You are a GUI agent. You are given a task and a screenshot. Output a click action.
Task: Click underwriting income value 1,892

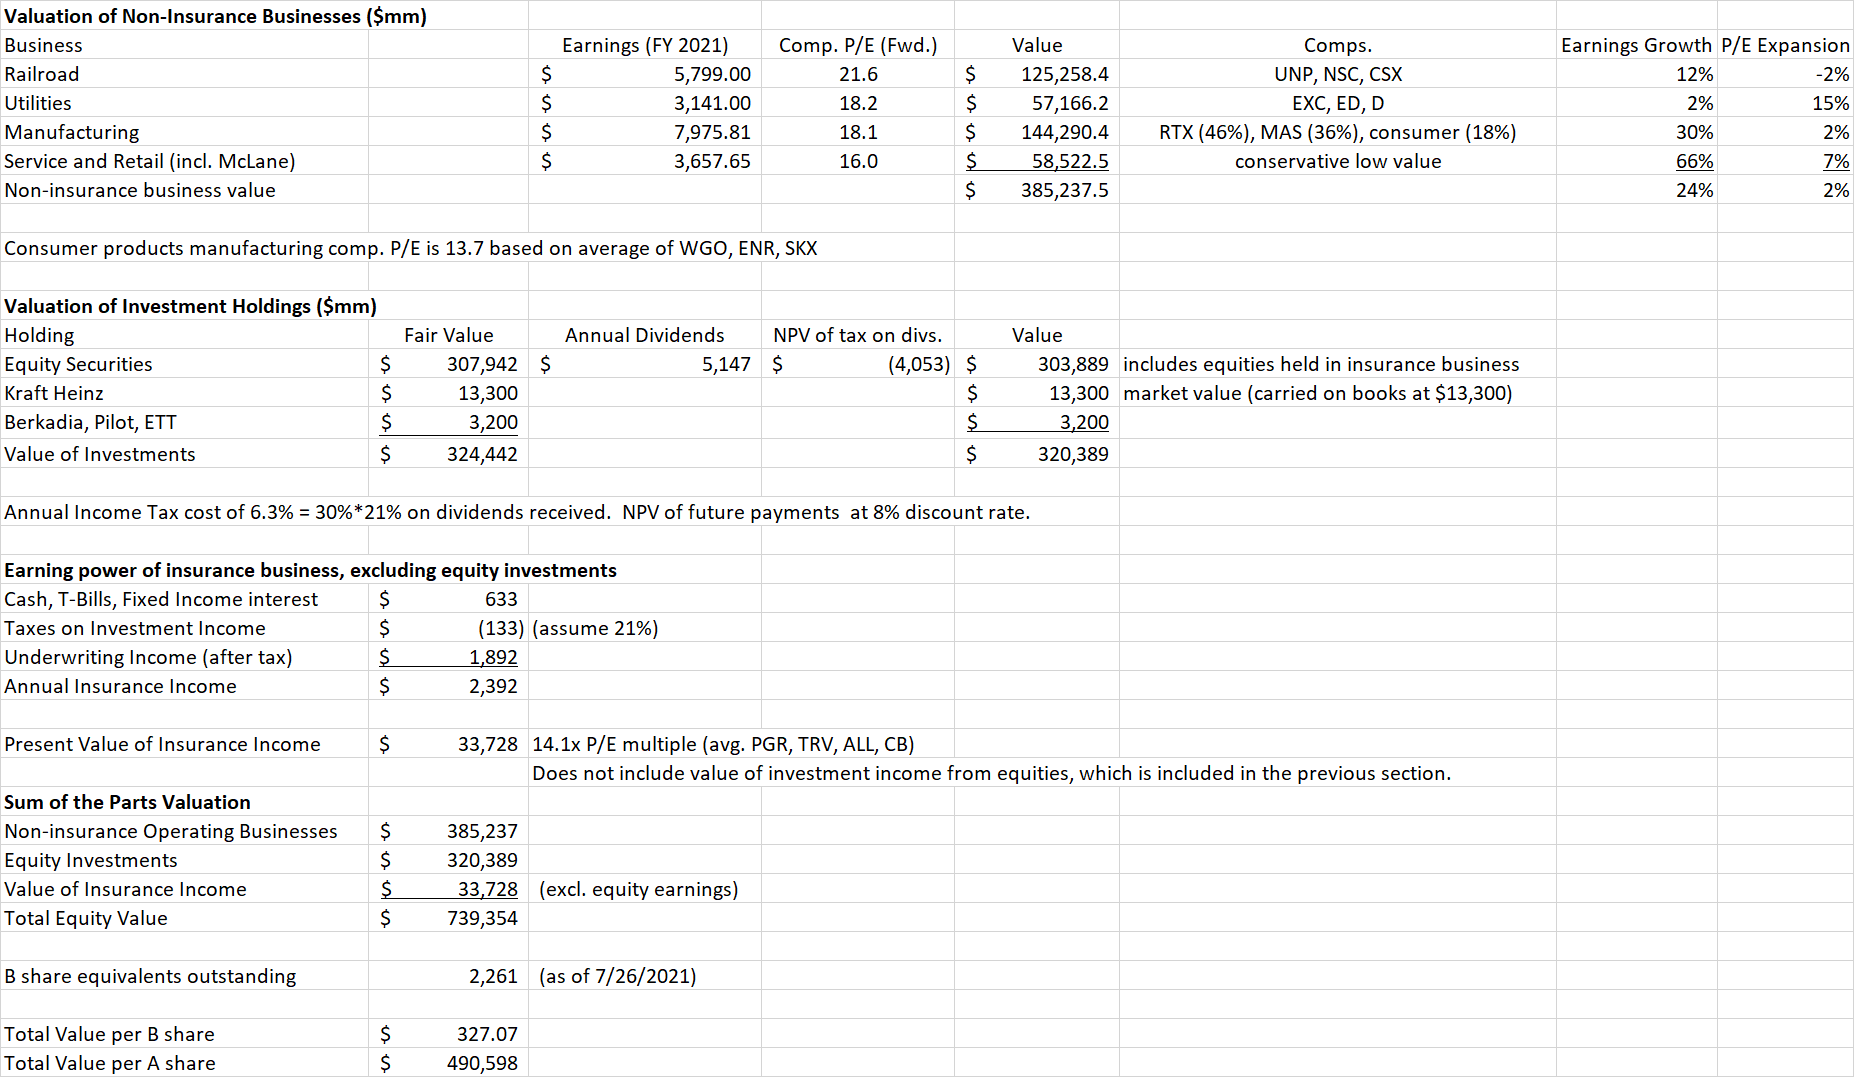point(493,657)
